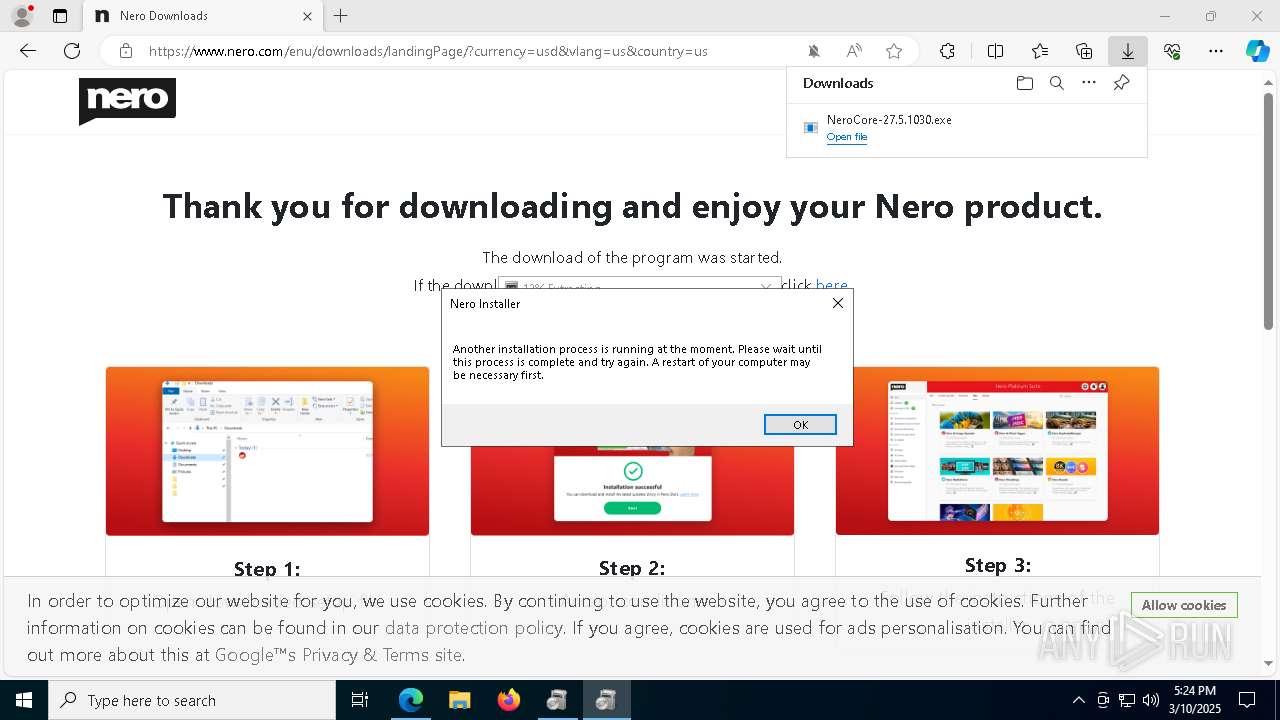
Task: Search downloads with magnifier icon
Action: coord(1056,83)
